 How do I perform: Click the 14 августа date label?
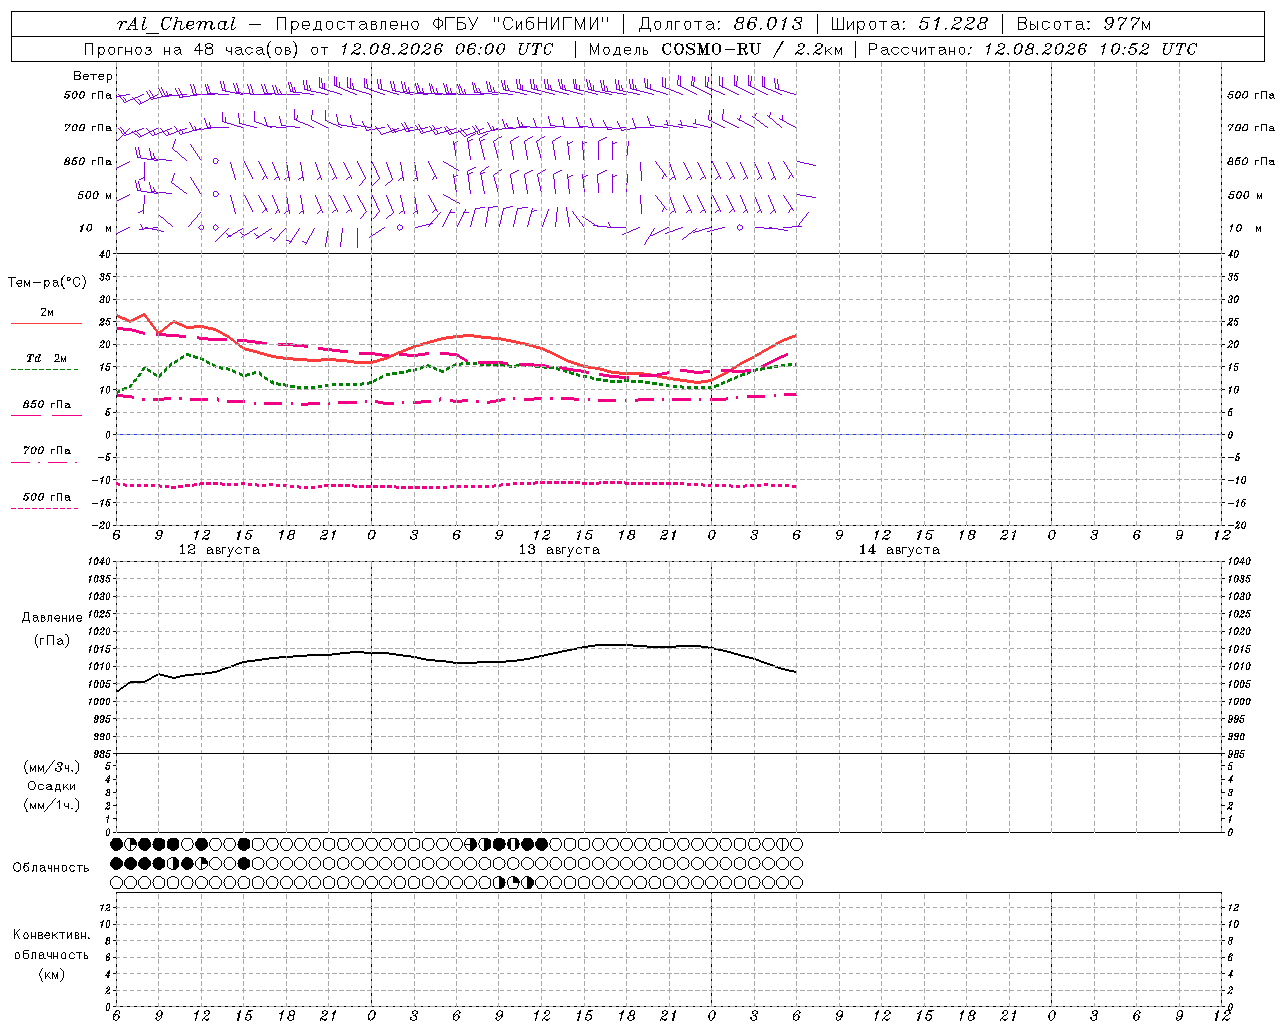[x=899, y=550]
